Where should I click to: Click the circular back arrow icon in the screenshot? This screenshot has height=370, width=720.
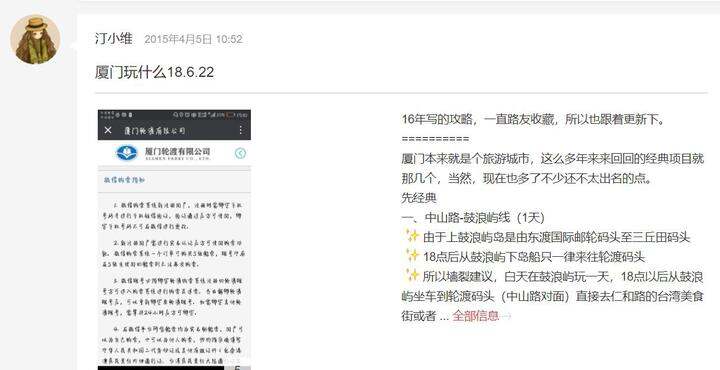[240, 153]
